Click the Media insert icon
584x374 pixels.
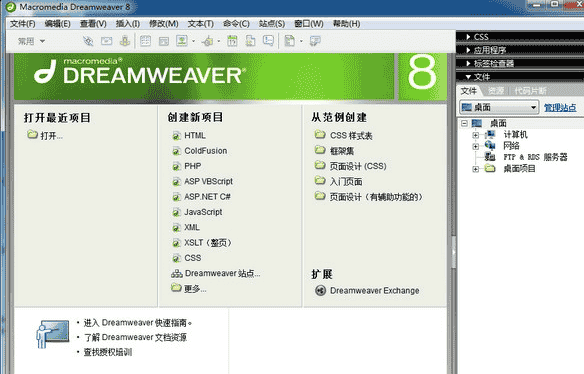tap(208, 41)
